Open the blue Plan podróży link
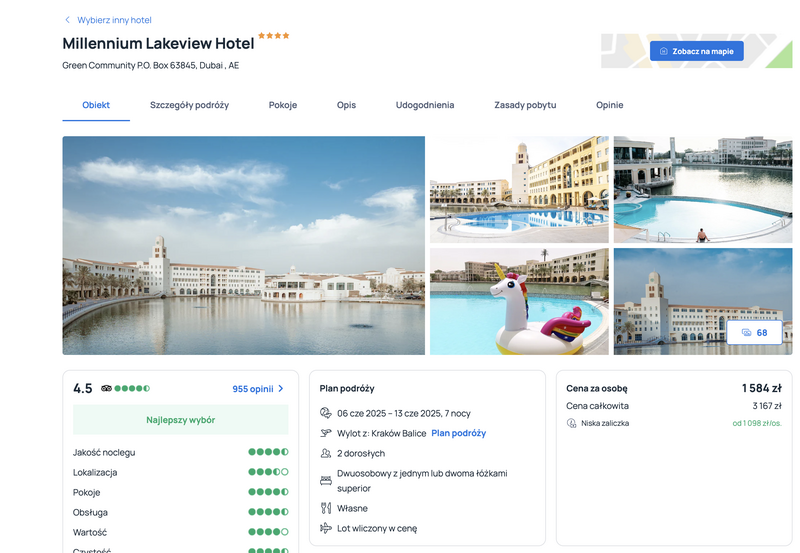Image resolution: width=800 pixels, height=553 pixels. click(459, 433)
